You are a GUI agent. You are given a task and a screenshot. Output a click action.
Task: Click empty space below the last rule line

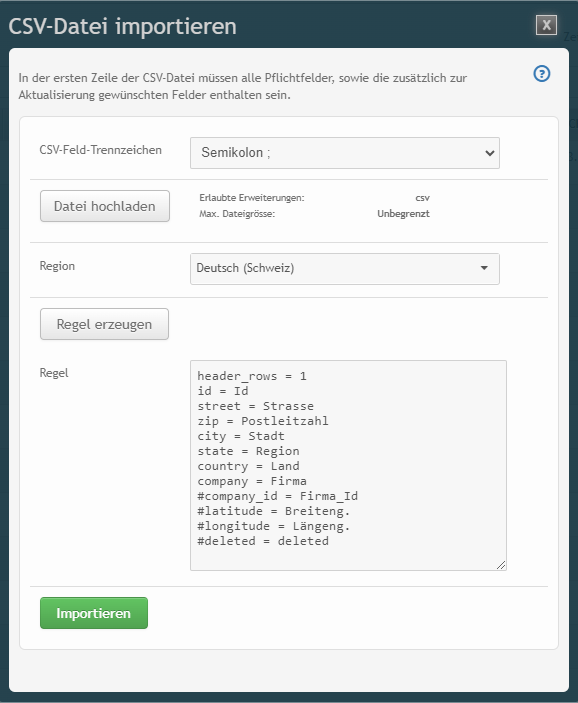click(348, 558)
